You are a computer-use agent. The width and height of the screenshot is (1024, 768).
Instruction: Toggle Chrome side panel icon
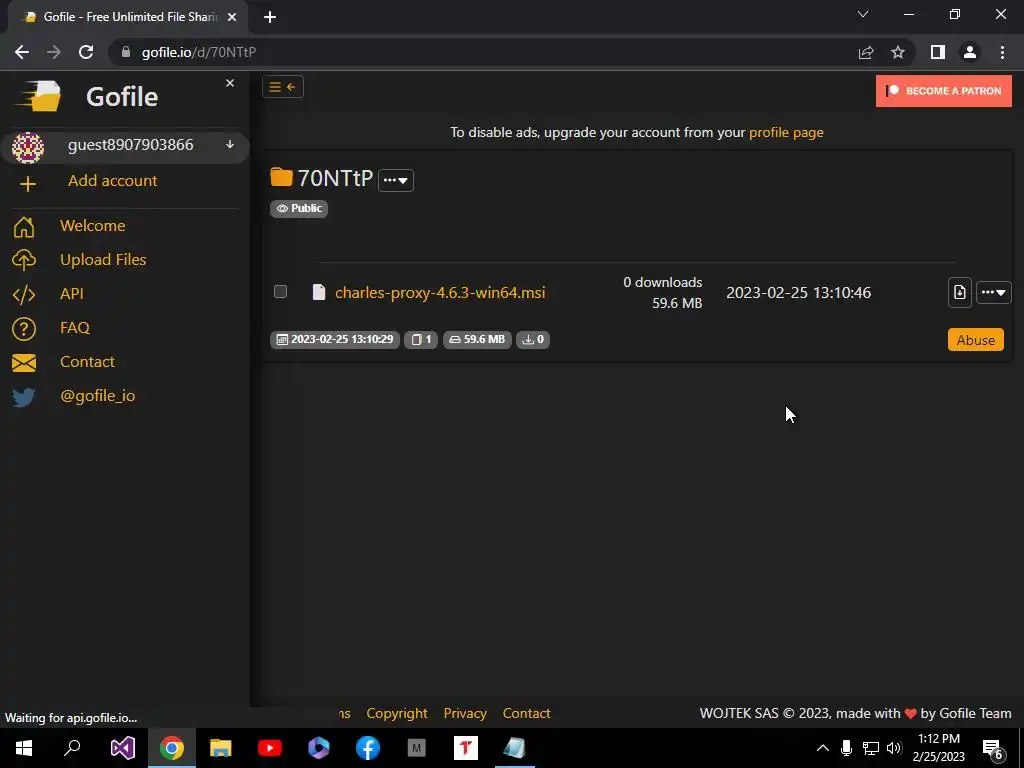938,52
